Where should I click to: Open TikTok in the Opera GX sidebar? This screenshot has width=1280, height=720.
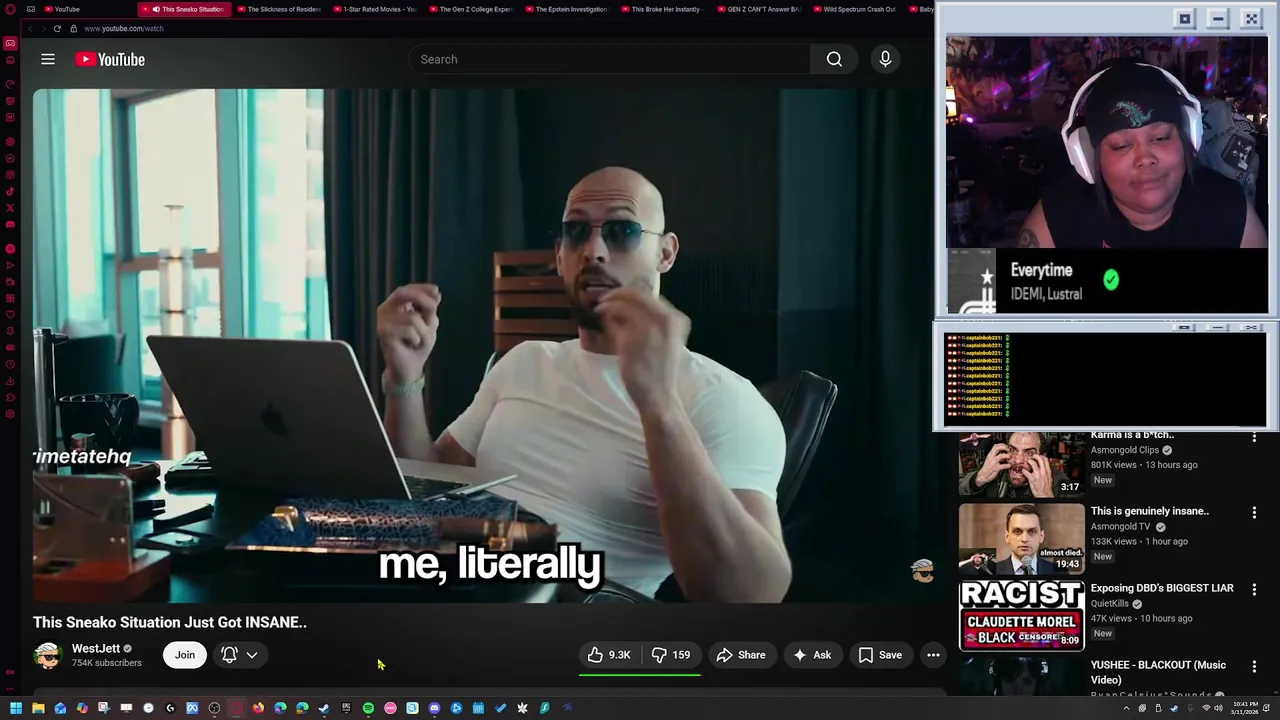pos(10,191)
